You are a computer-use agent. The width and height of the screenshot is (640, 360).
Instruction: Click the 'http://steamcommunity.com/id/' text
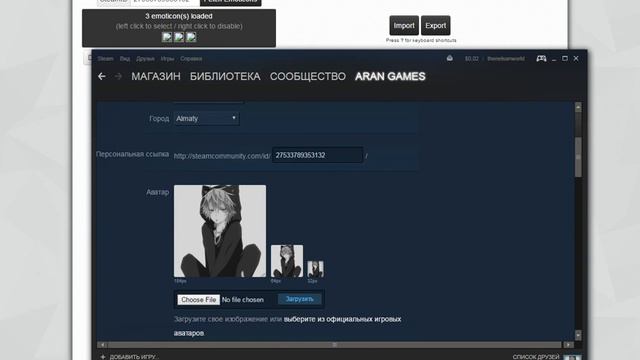[222, 156]
